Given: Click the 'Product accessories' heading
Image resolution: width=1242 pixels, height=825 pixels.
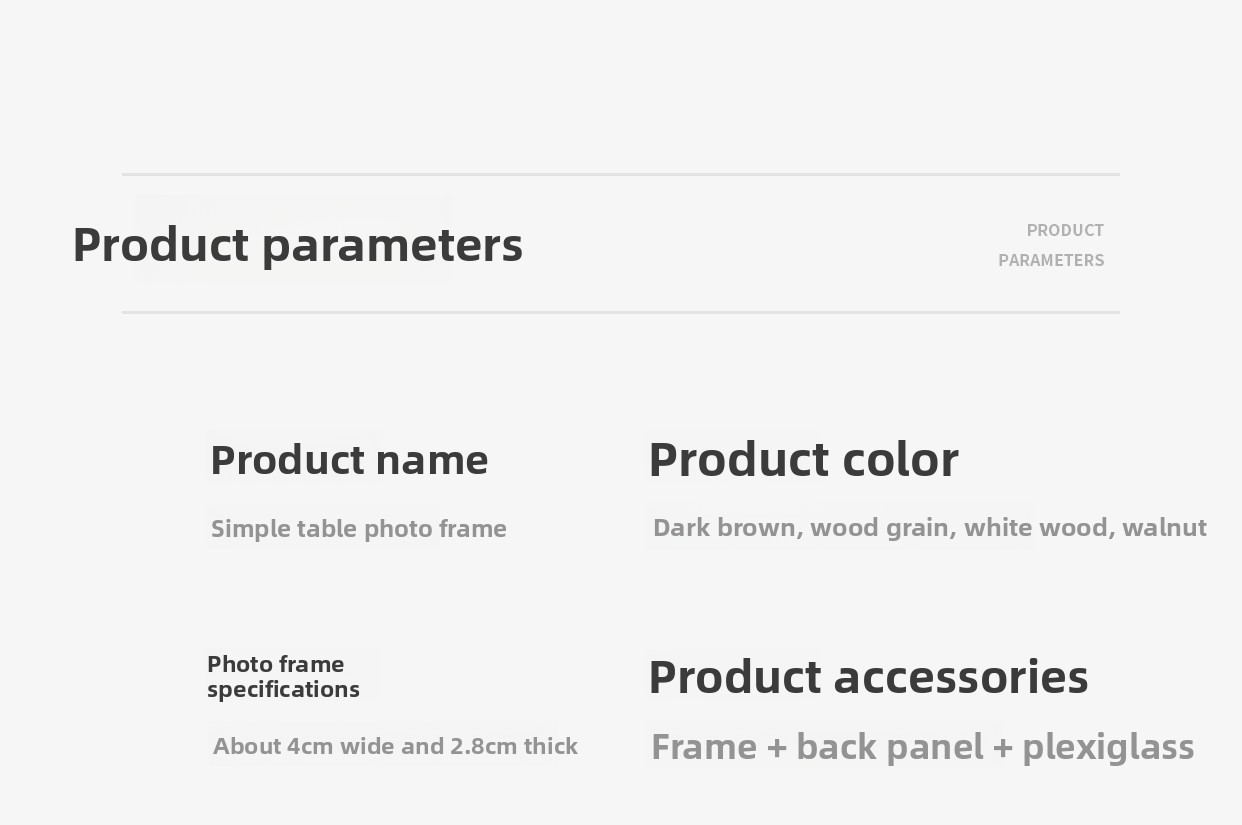Looking at the screenshot, I should [x=868, y=677].
